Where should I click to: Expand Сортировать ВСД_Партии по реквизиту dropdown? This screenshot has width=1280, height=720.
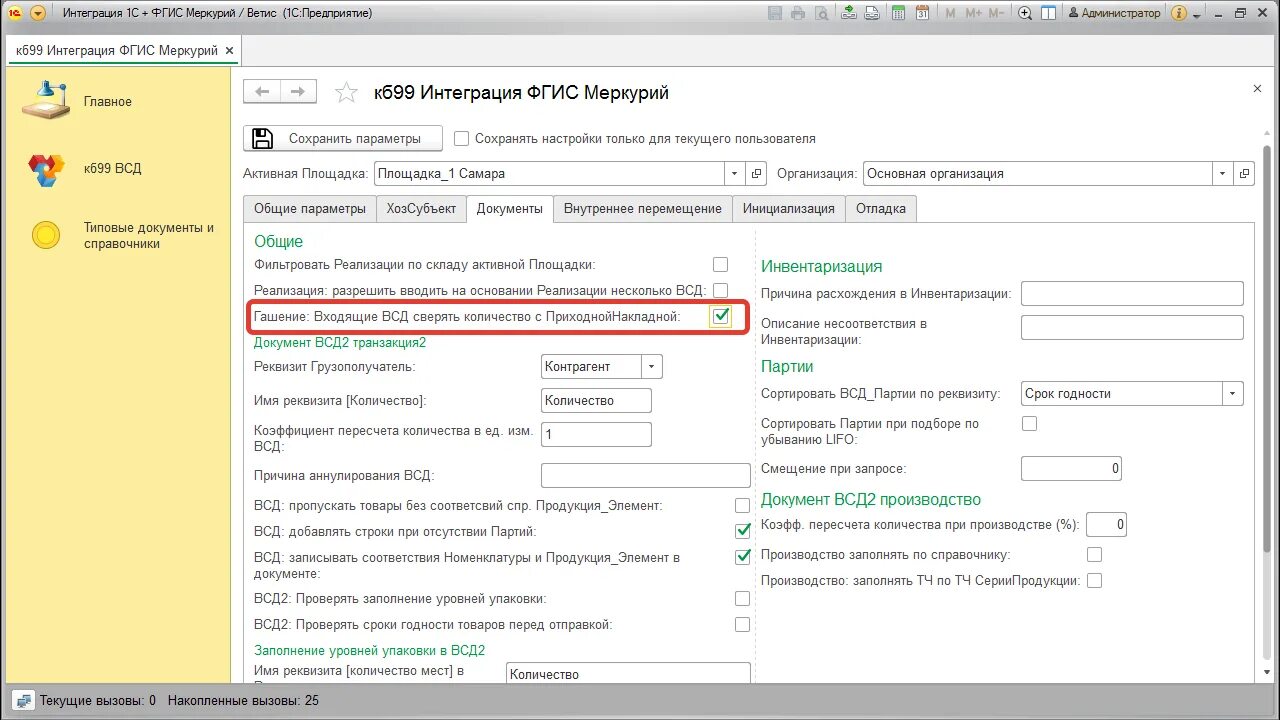(x=1234, y=394)
